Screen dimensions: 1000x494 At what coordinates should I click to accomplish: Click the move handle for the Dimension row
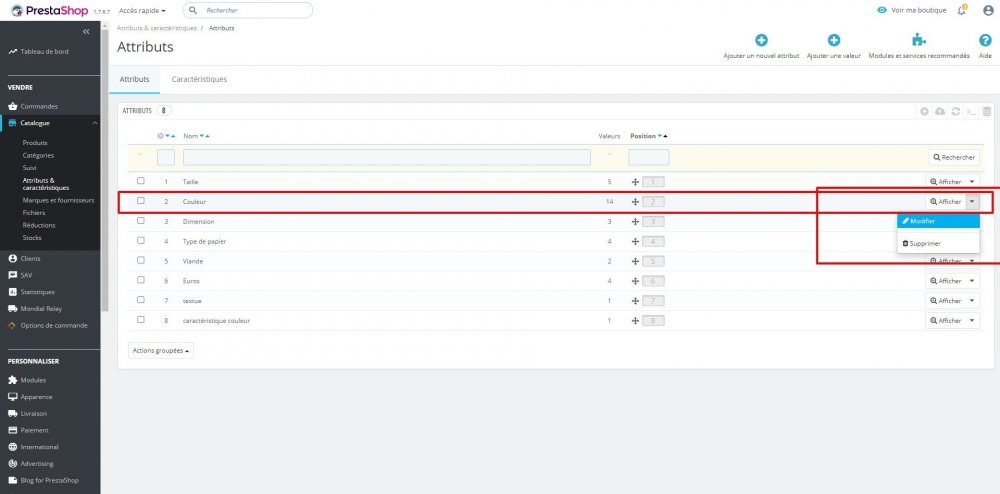pos(635,222)
